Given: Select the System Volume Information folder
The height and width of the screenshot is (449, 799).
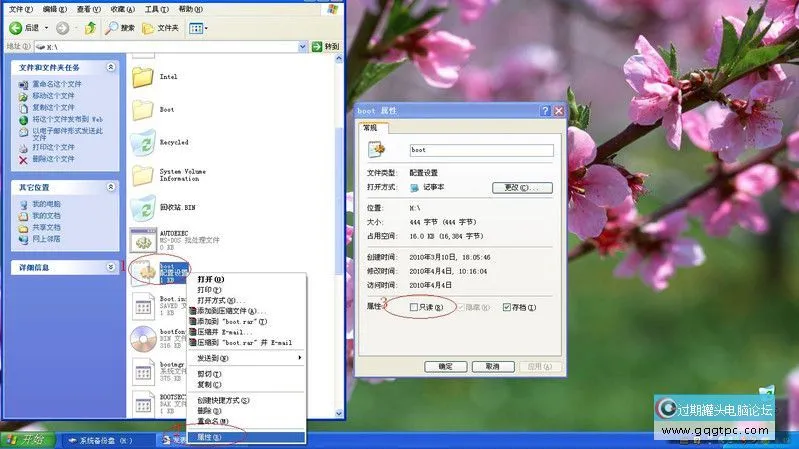Looking at the screenshot, I should point(143,175).
